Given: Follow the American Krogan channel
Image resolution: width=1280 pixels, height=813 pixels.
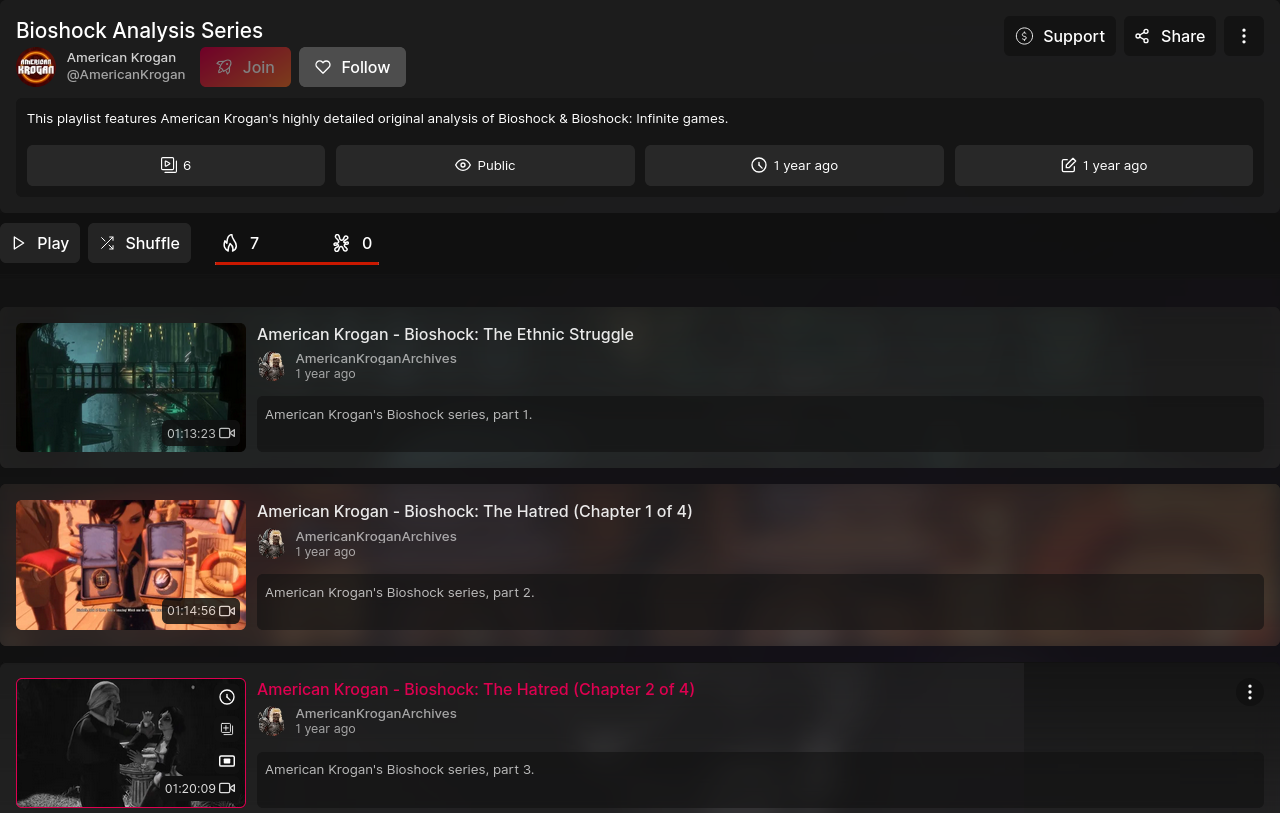Looking at the screenshot, I should 352,67.
